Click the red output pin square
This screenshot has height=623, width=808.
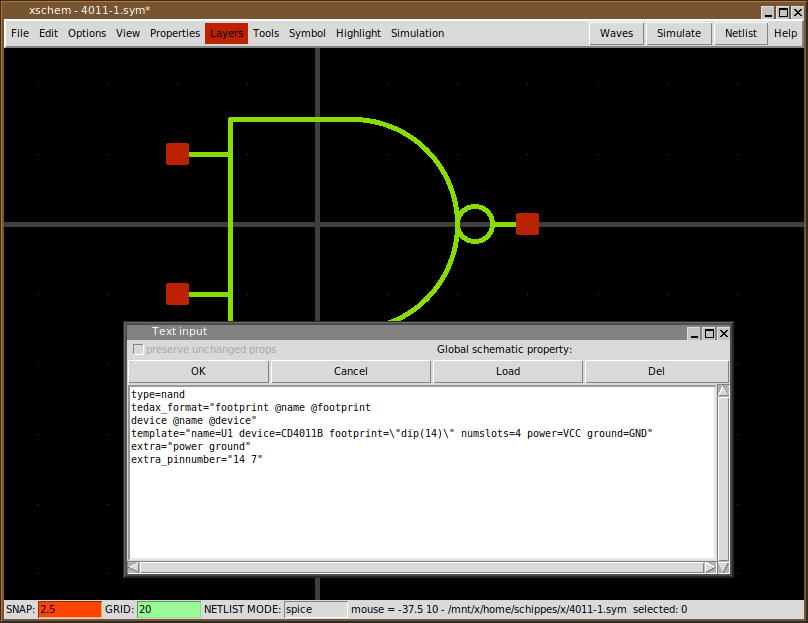pos(527,224)
